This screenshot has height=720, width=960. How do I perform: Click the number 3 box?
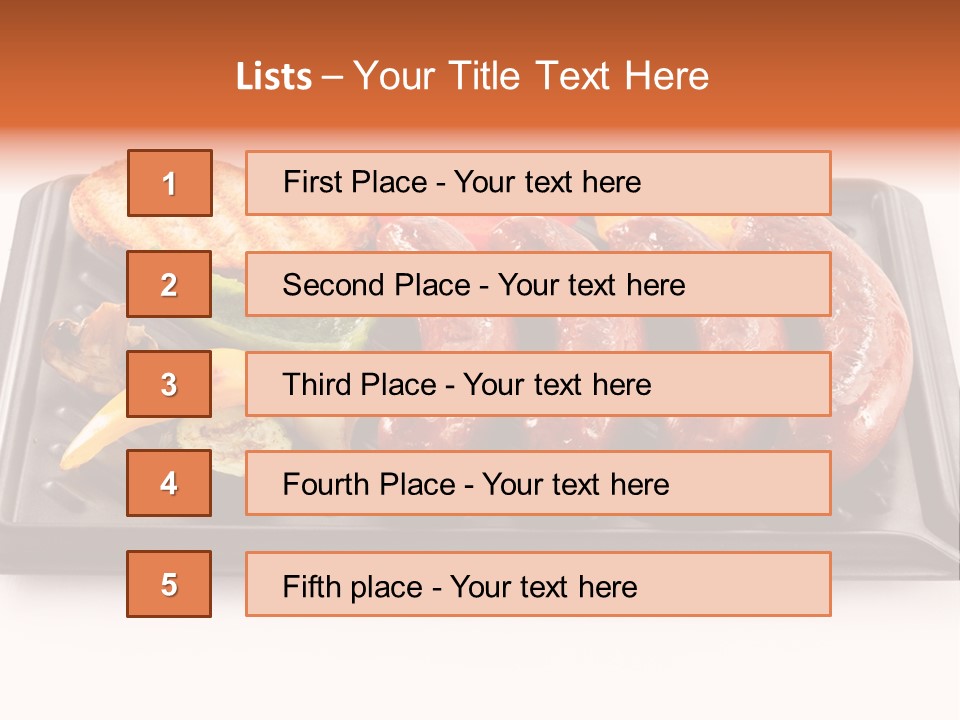[x=170, y=384]
